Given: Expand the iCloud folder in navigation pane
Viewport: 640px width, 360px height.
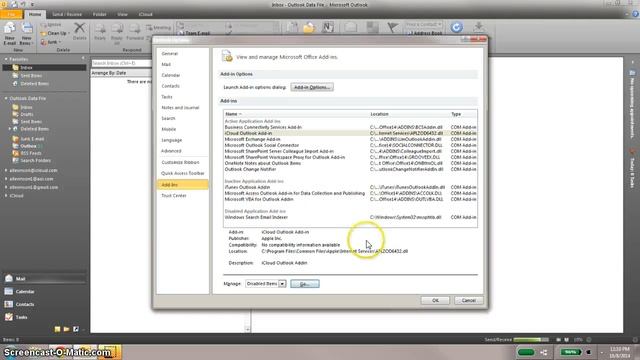Looking at the screenshot, I should [6, 196].
